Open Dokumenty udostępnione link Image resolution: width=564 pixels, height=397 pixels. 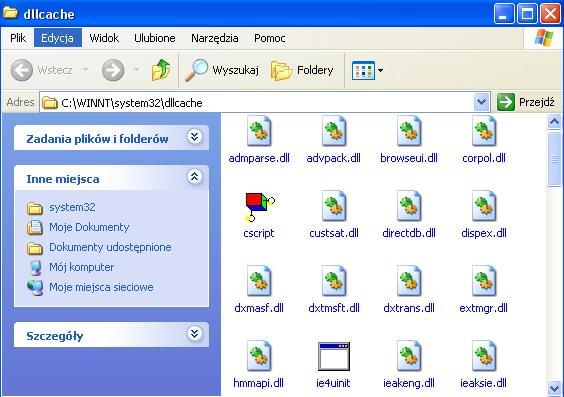(110, 247)
